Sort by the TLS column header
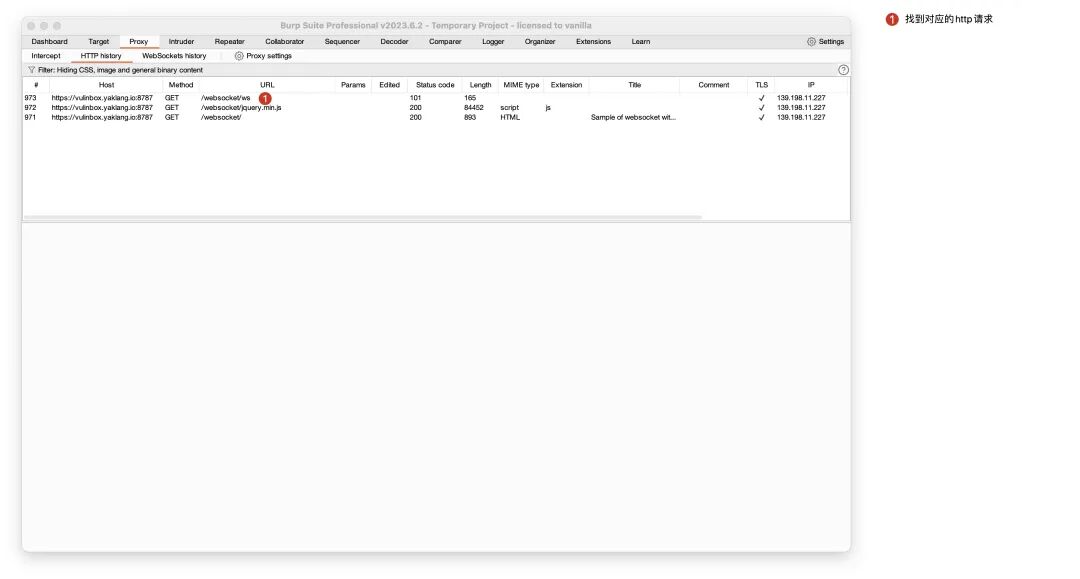Viewport: 1080px width, 579px height. [761, 85]
